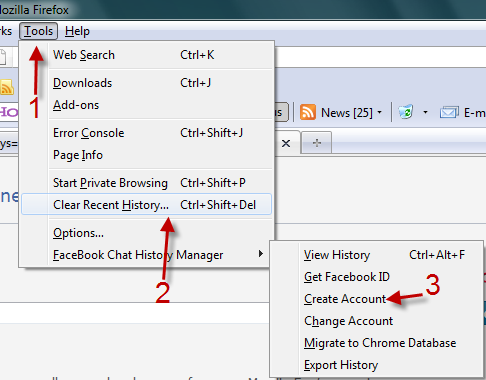Open the News [25] dropdown arrow
The height and width of the screenshot is (380, 486).
[x=379, y=112]
